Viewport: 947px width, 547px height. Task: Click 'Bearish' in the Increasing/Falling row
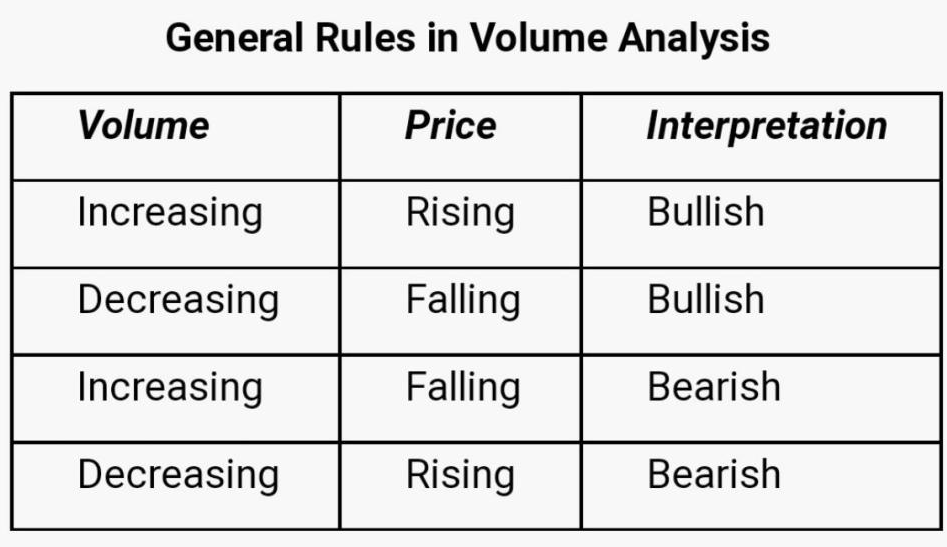coord(713,388)
